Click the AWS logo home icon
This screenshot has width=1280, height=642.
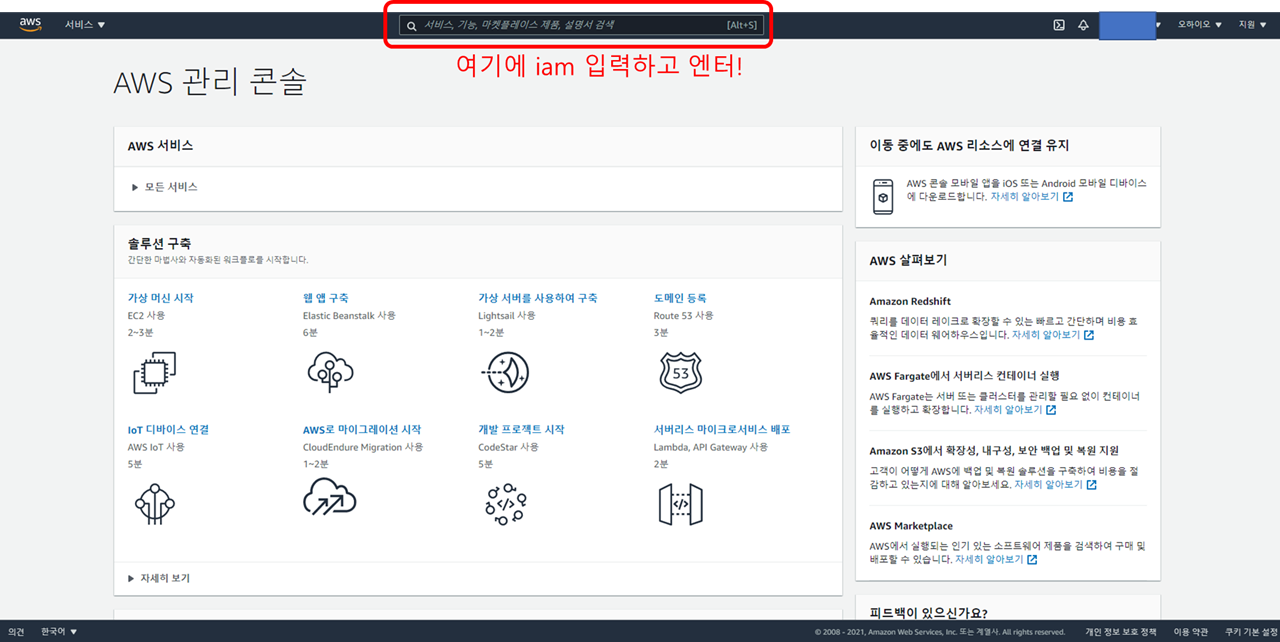click(30, 24)
